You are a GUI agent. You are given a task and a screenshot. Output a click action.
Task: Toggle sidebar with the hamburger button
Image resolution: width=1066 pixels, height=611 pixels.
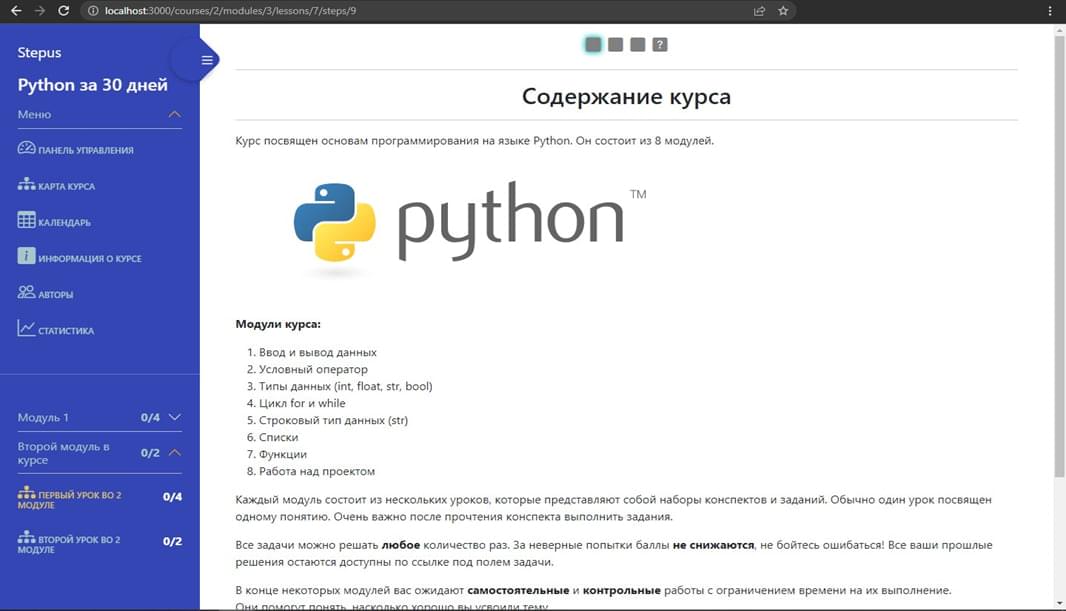tap(207, 60)
